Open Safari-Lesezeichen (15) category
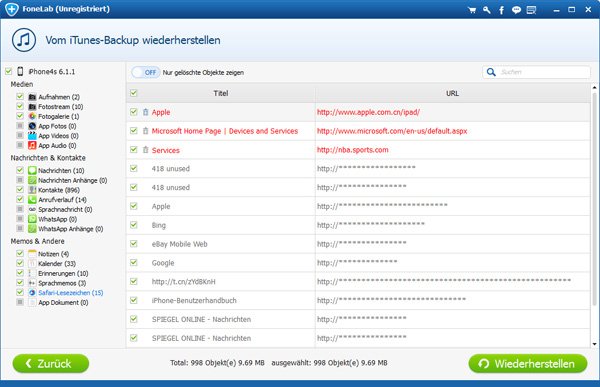Image resolution: width=600 pixels, height=387 pixels. (71, 292)
